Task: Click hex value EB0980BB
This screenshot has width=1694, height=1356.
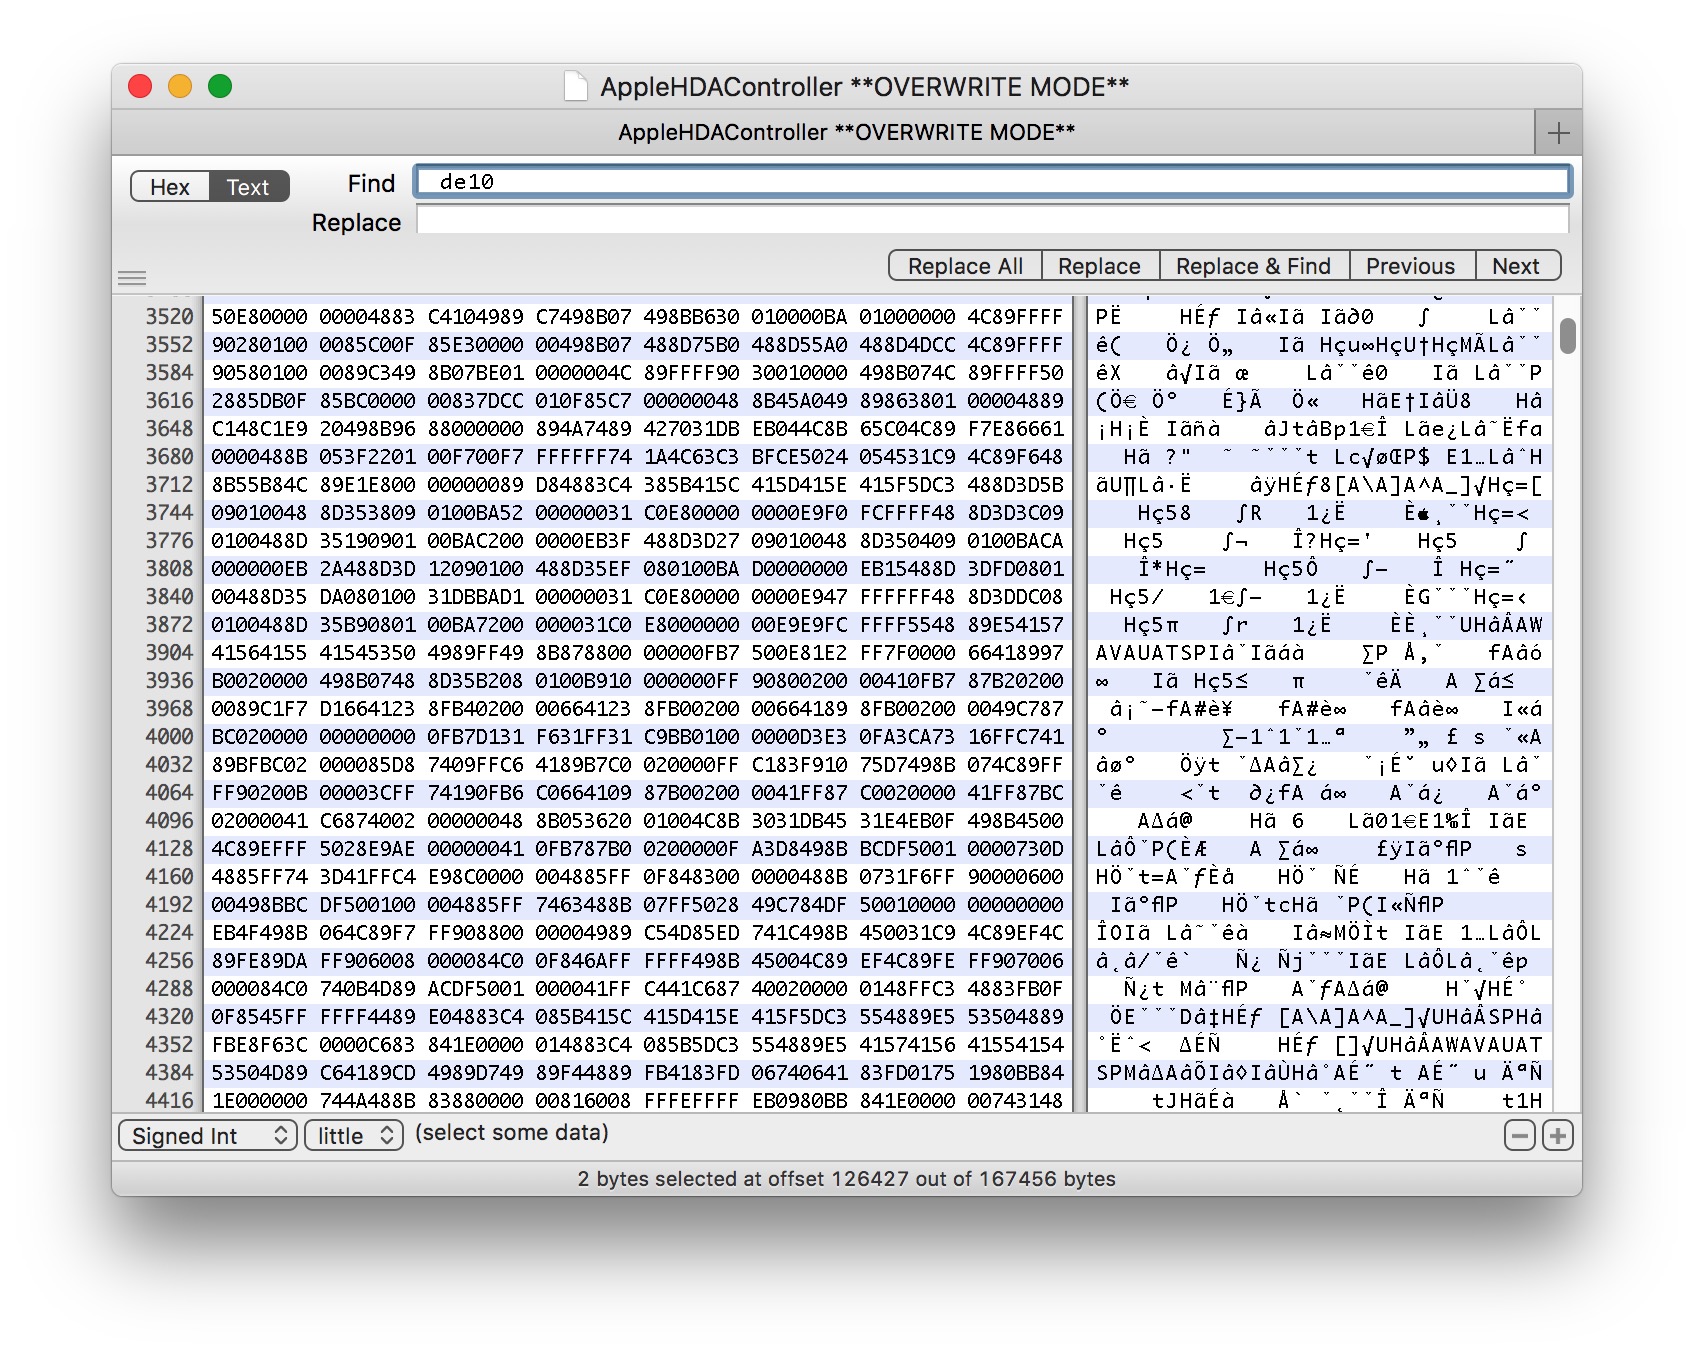Action: tap(800, 1101)
